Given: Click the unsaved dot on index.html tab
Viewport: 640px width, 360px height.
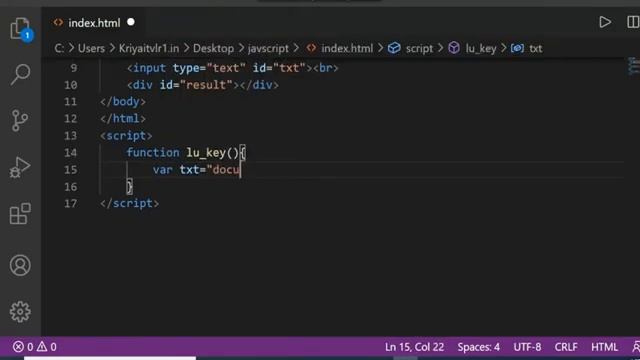Looking at the screenshot, I should tap(131, 22).
